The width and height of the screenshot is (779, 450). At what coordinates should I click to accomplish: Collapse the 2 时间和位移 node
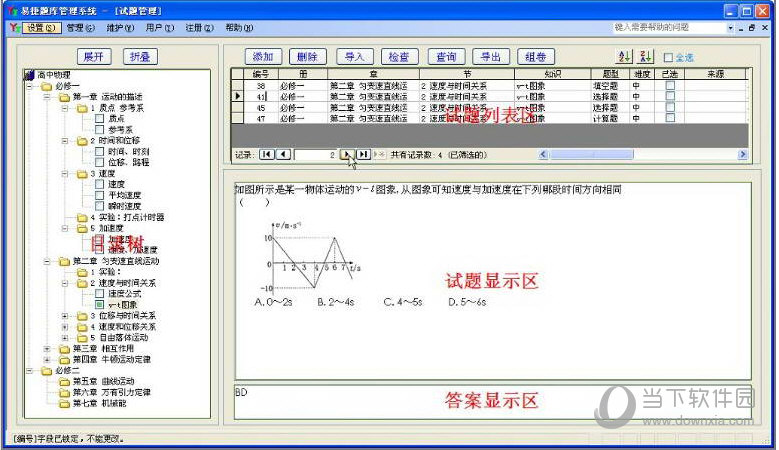click(65, 141)
